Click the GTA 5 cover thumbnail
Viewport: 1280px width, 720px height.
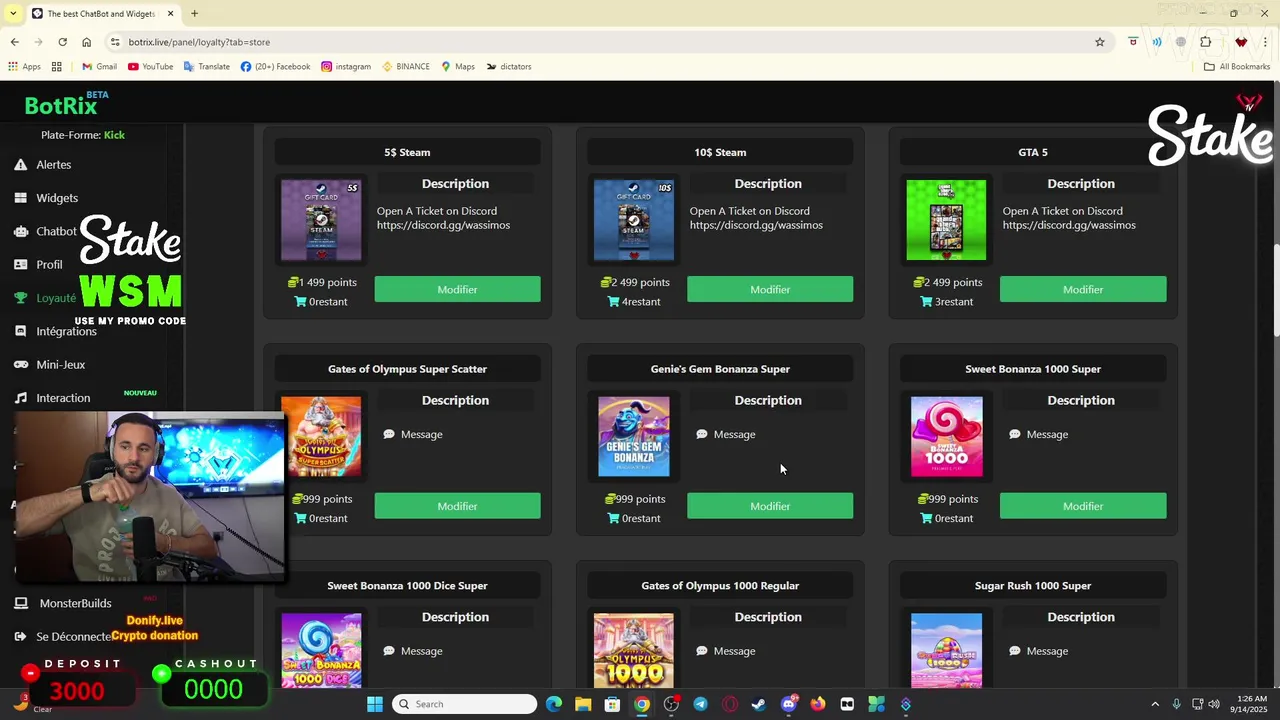coord(946,220)
